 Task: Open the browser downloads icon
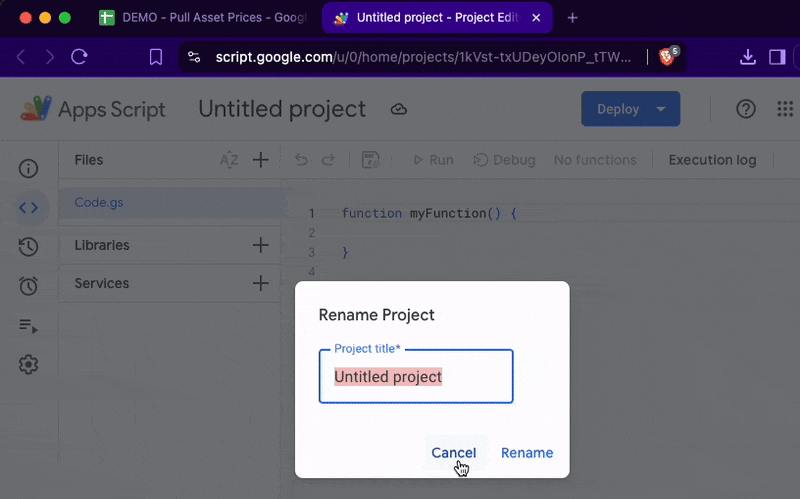coord(747,57)
